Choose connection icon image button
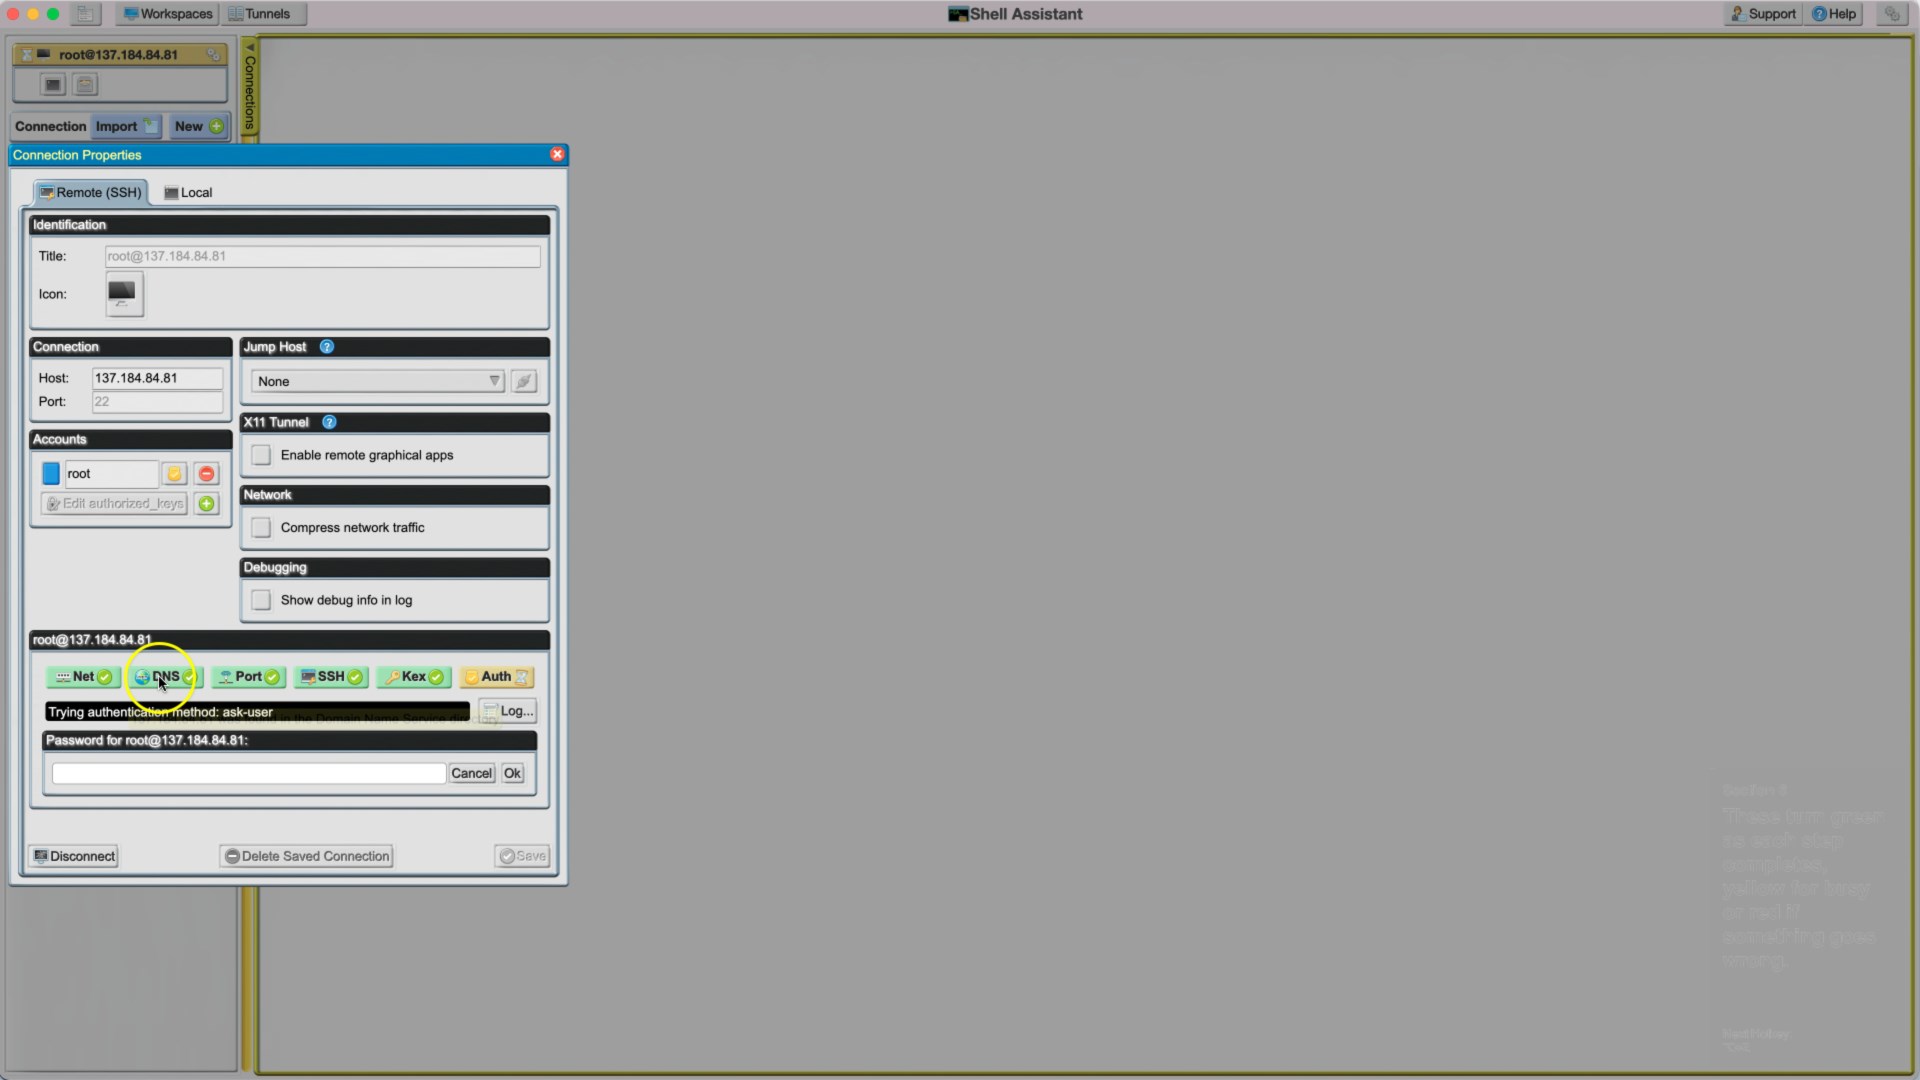The height and width of the screenshot is (1080, 1920). click(124, 294)
